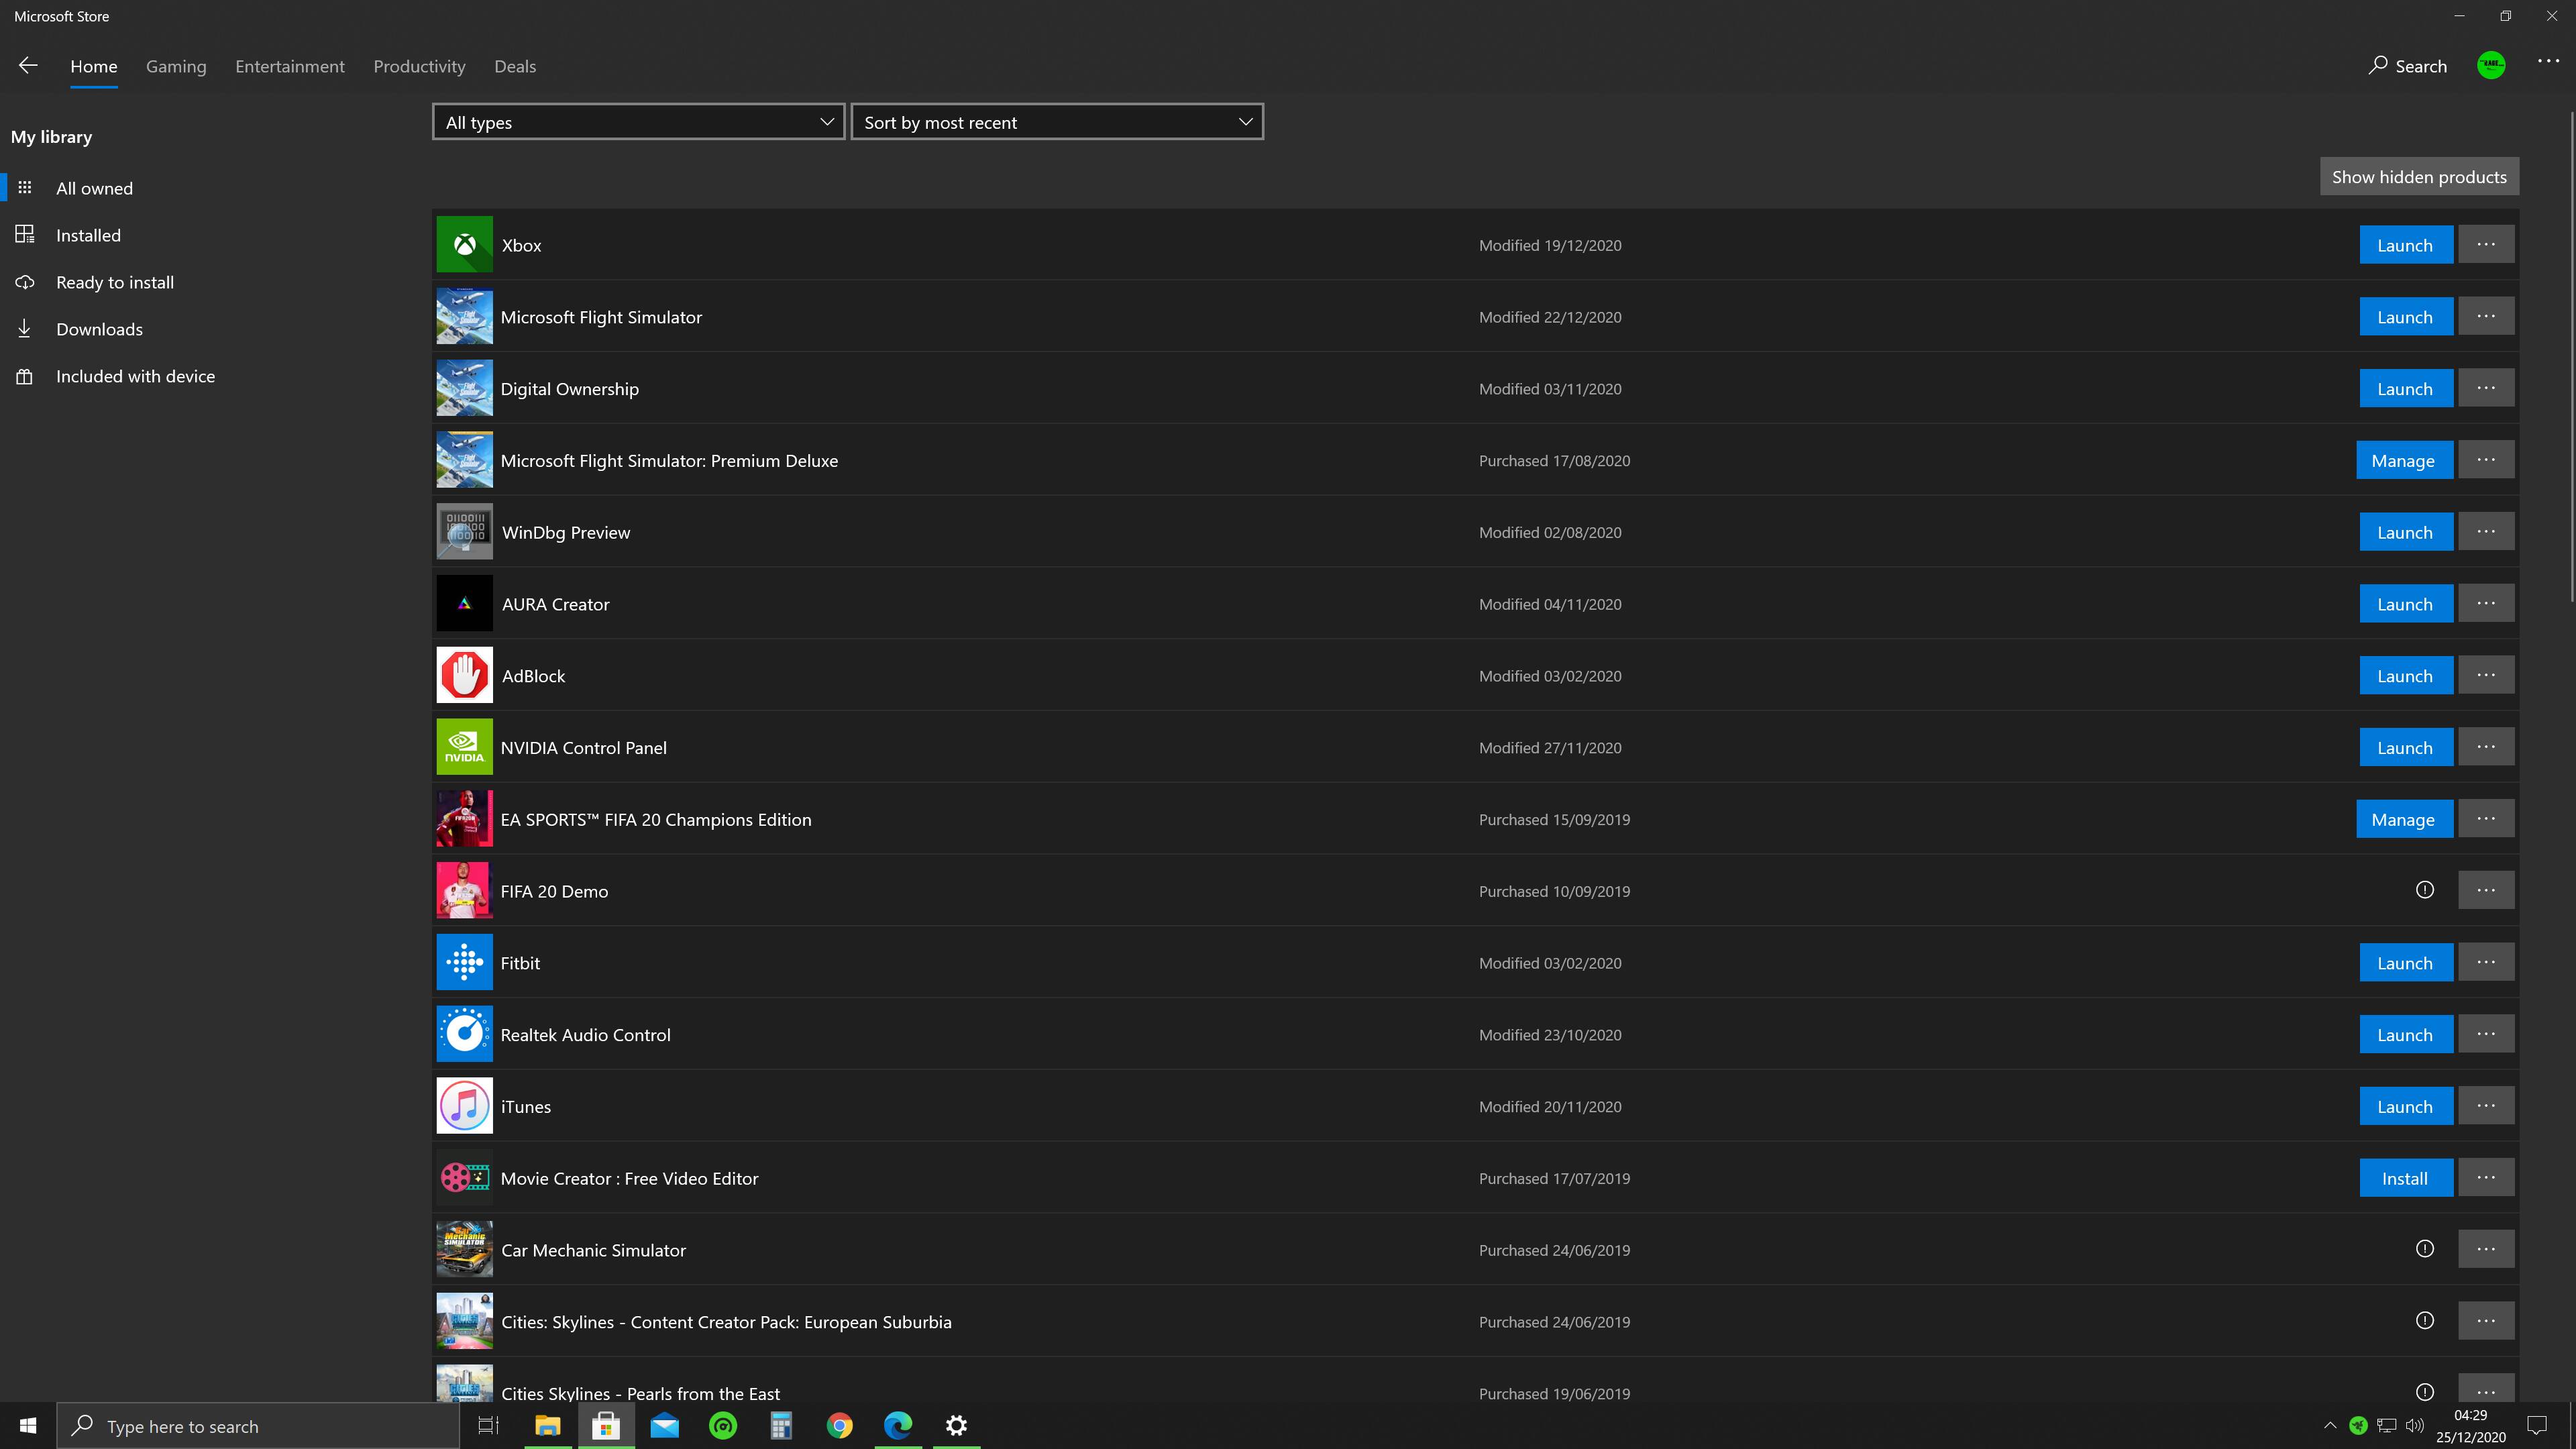Screen dimensions: 2576x1449
Task: Open Google Chrome from the taskbar
Action: point(839,1426)
